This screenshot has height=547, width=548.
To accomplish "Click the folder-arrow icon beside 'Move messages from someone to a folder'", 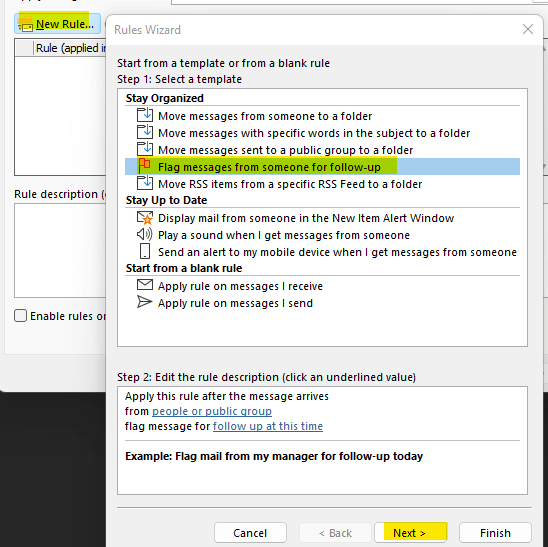I will (145, 115).
